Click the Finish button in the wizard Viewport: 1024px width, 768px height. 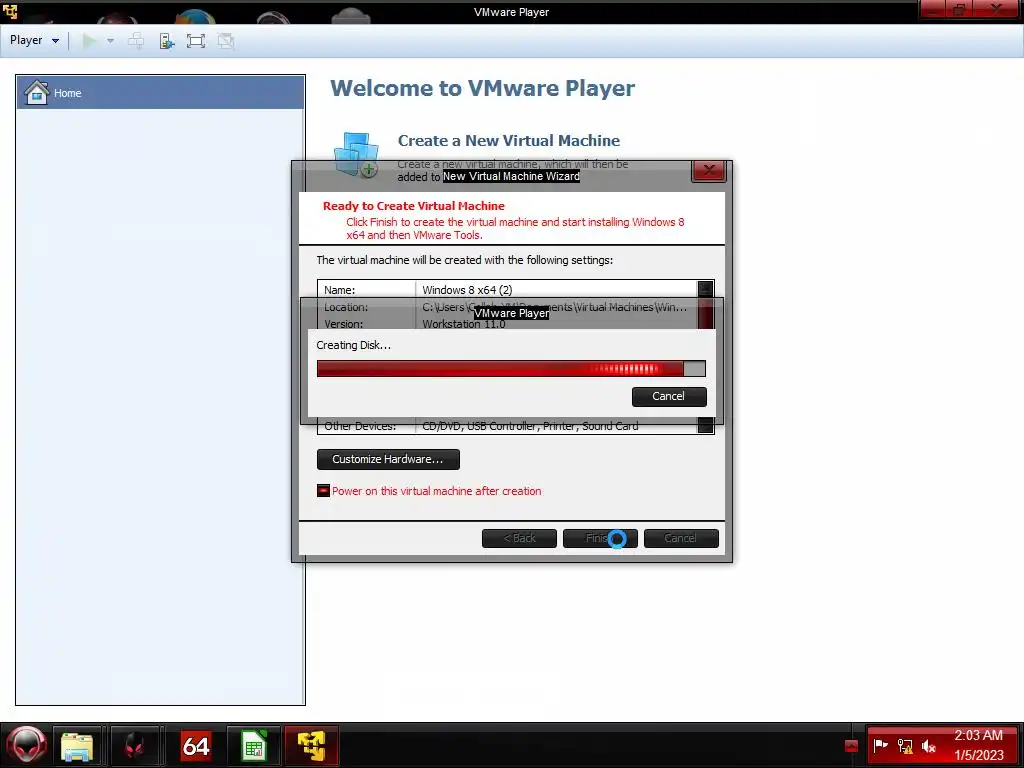click(x=600, y=538)
